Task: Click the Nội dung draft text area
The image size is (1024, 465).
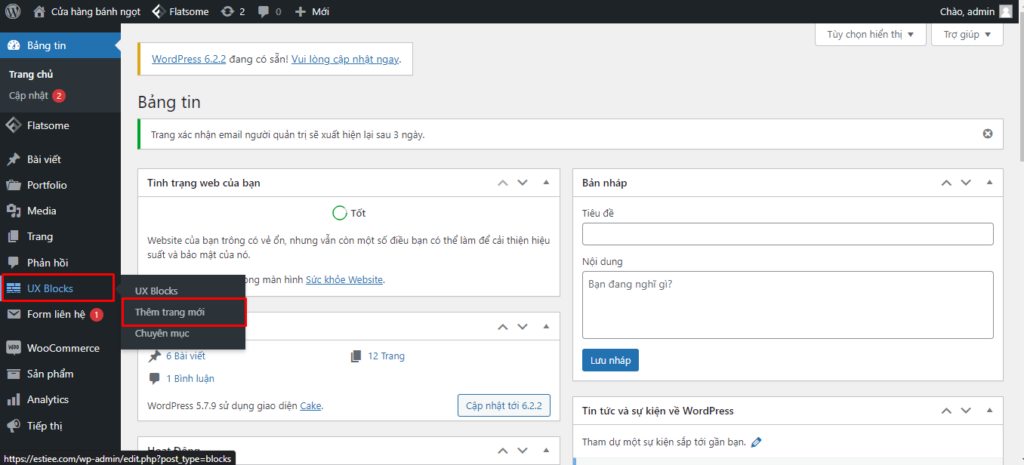Action: click(787, 305)
